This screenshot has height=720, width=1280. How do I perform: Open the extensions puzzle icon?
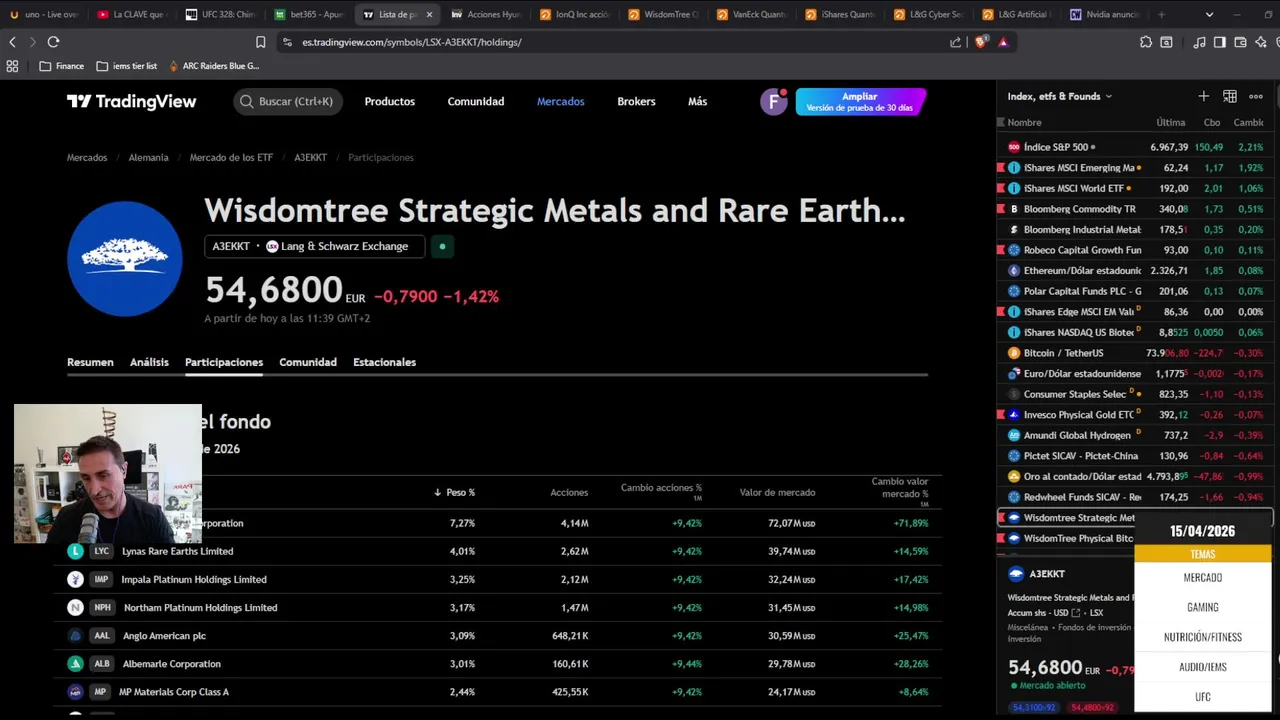pos(1146,42)
